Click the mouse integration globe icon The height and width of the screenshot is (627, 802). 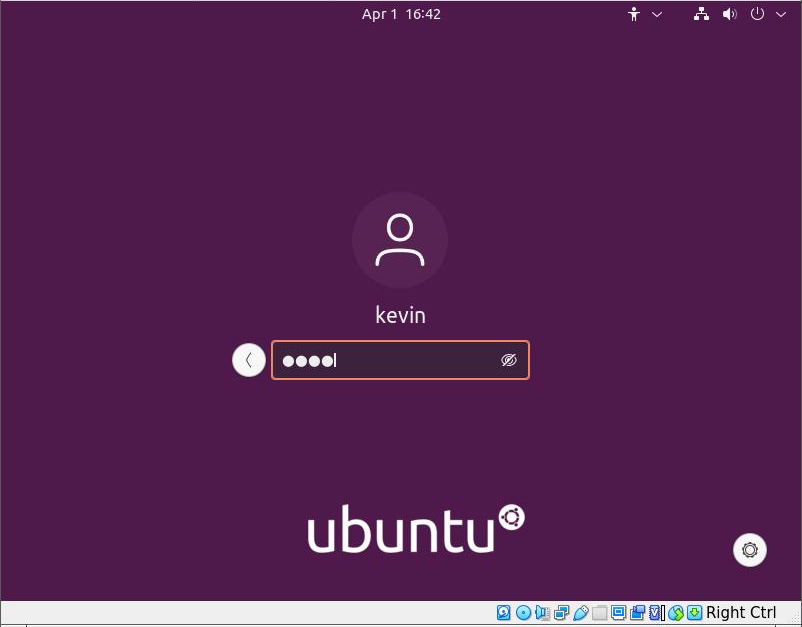(x=676, y=613)
